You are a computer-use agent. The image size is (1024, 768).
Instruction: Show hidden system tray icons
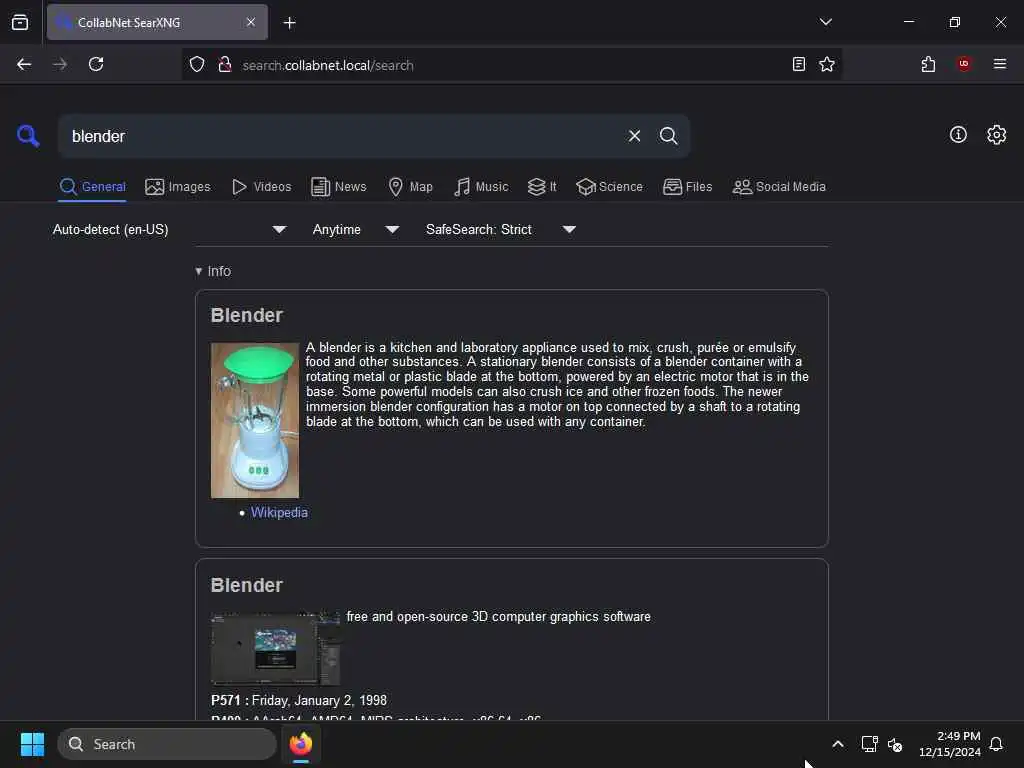point(838,744)
